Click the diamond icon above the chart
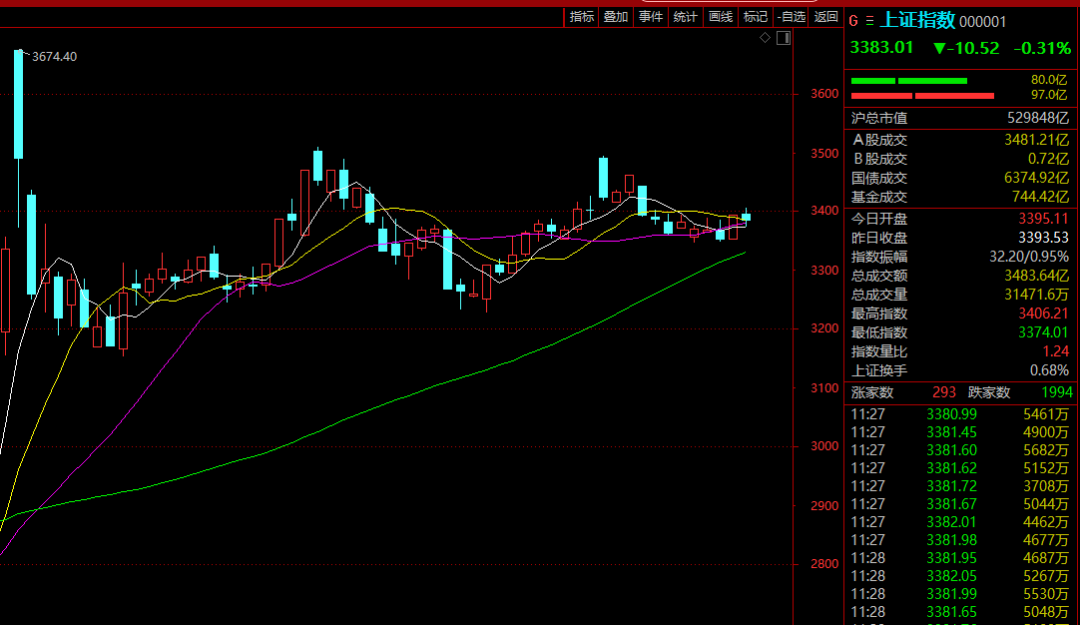 tap(765, 38)
